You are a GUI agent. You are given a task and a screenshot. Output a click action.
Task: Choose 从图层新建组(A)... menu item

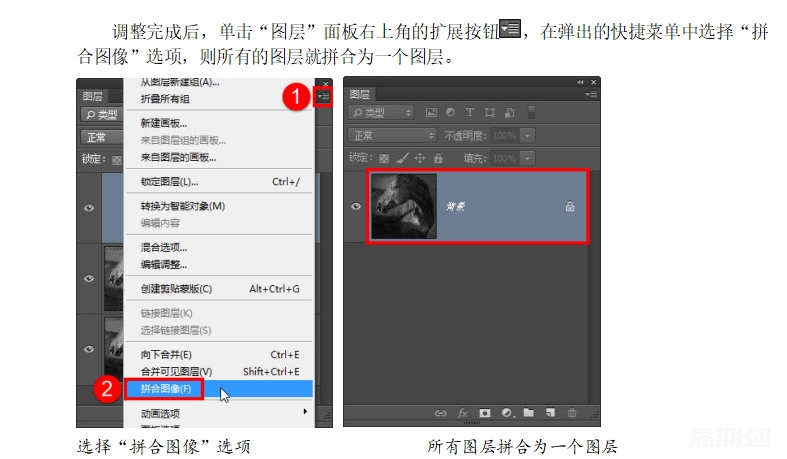coord(219,83)
